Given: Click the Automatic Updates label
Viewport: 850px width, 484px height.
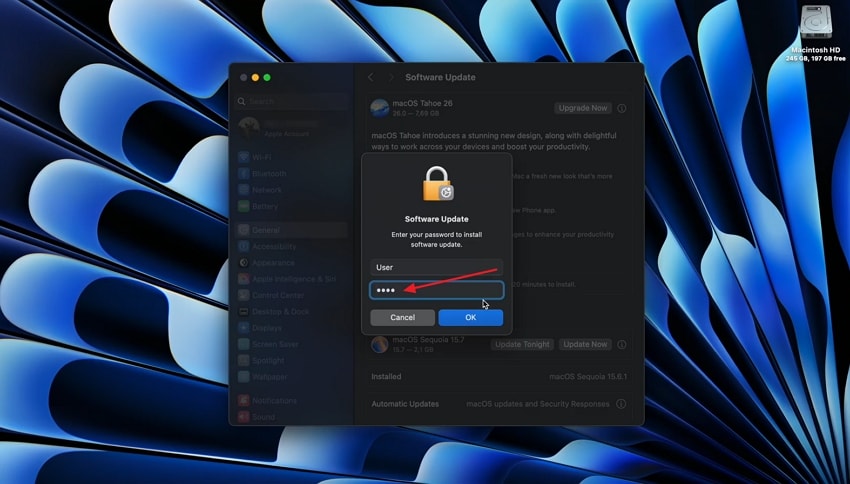Looking at the screenshot, I should click(405, 404).
